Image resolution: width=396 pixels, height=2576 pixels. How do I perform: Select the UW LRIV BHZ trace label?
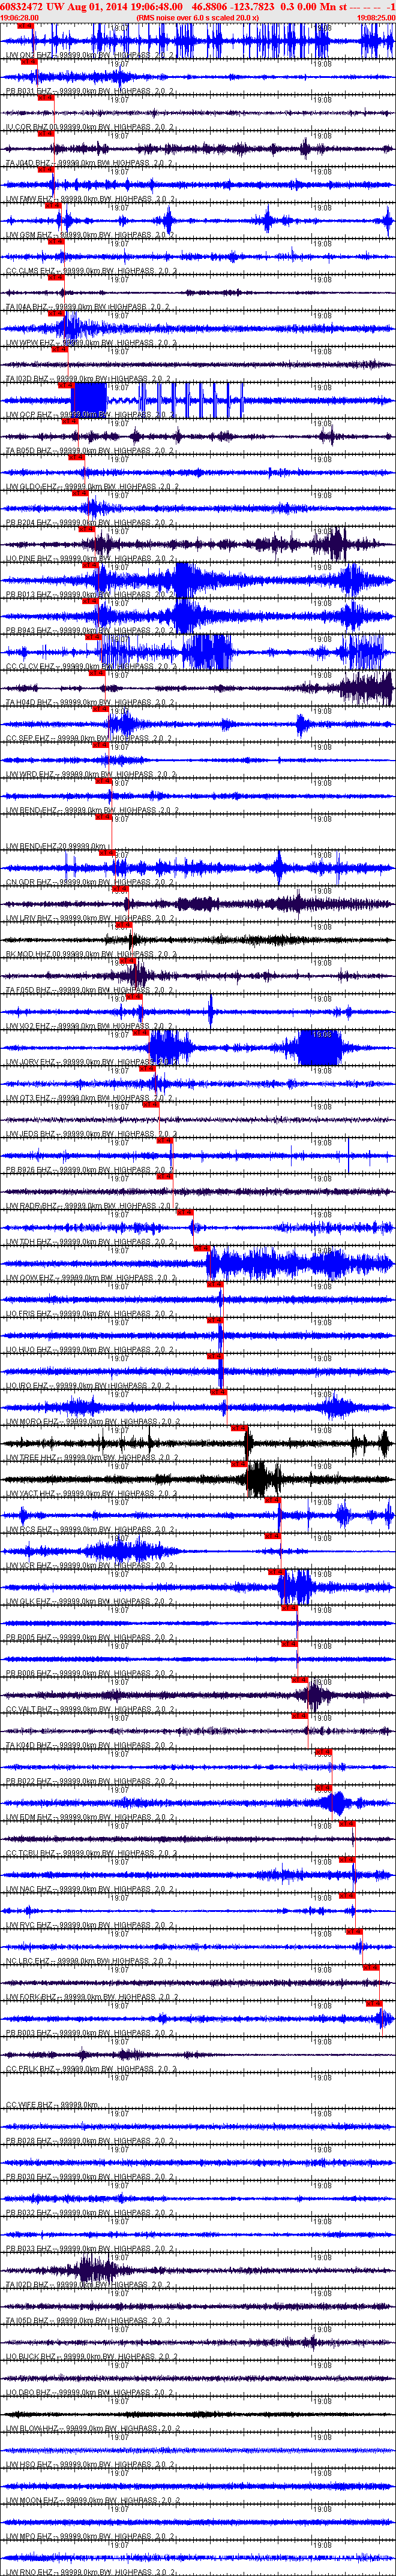pos(91,919)
